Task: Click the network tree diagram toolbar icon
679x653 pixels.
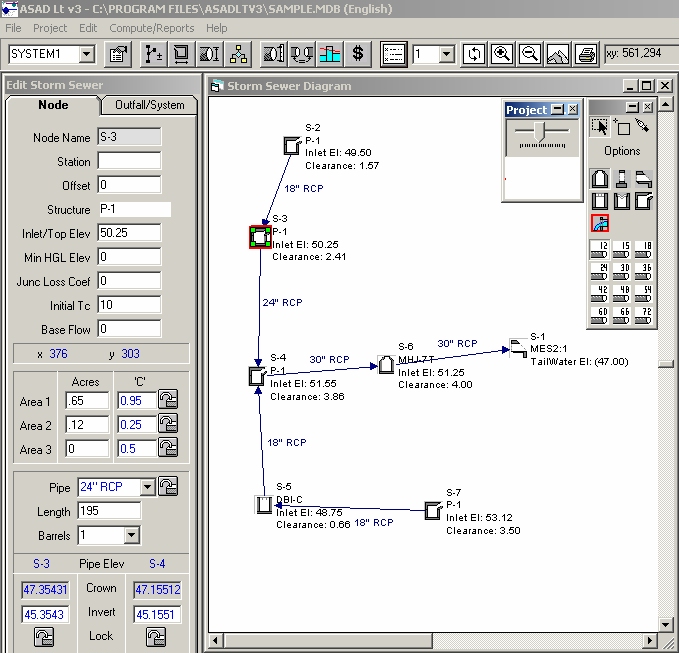Action: point(238,54)
